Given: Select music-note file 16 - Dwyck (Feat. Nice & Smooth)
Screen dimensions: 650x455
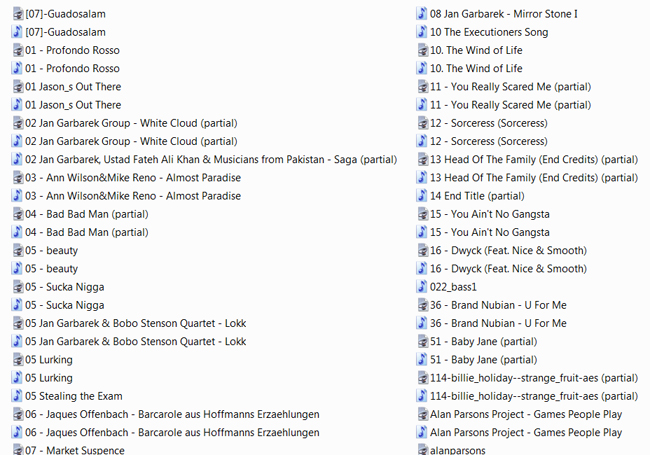Looking at the screenshot, I should (502, 269).
